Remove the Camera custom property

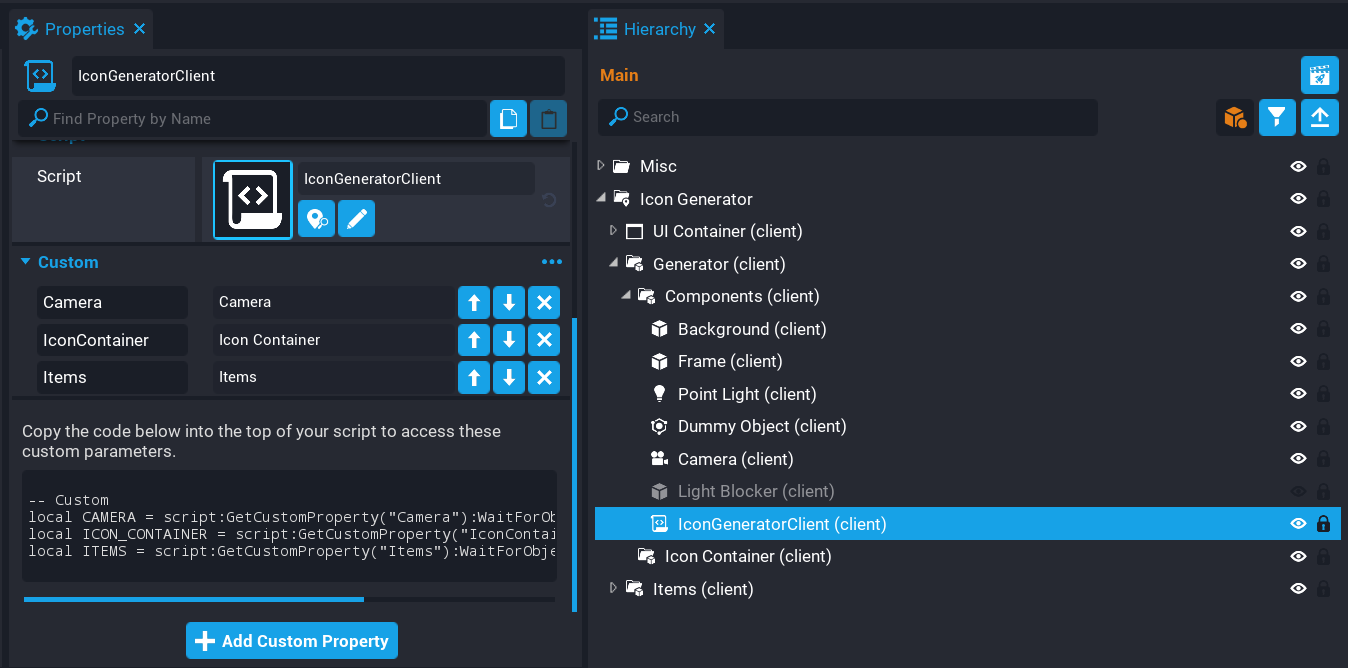coord(543,302)
